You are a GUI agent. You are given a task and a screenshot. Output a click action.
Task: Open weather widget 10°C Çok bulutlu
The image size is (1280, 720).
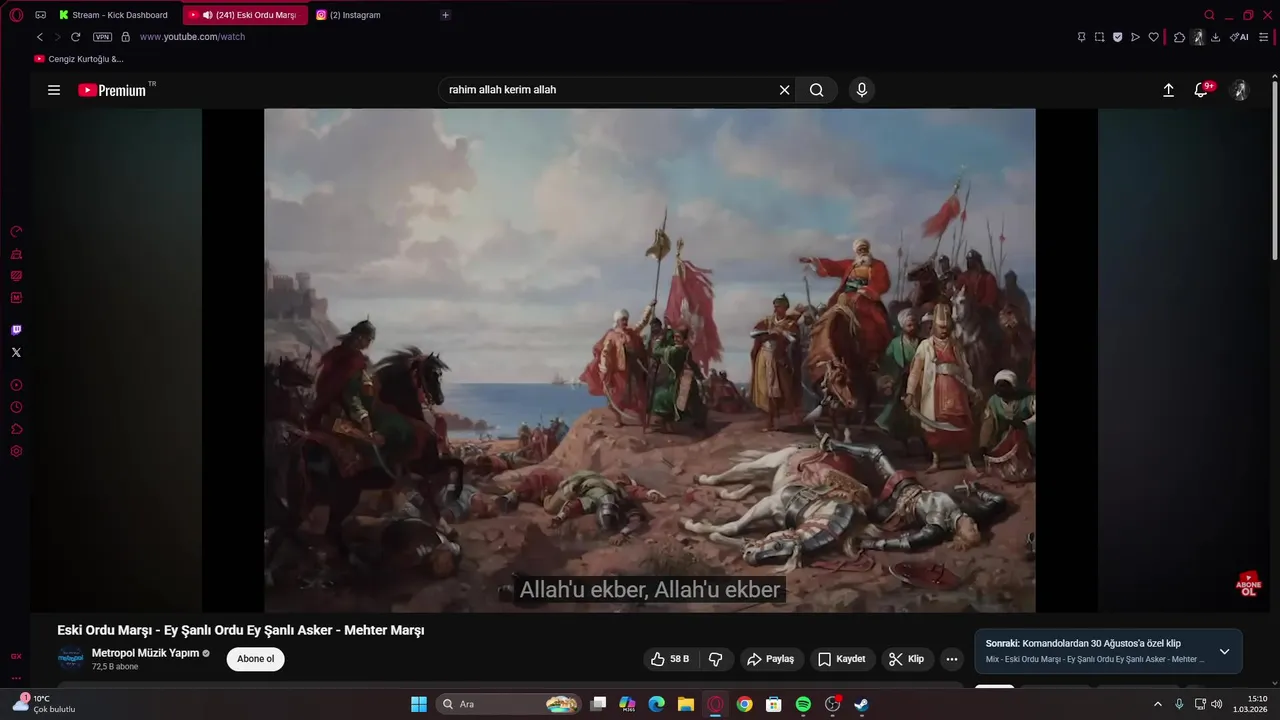(44, 704)
